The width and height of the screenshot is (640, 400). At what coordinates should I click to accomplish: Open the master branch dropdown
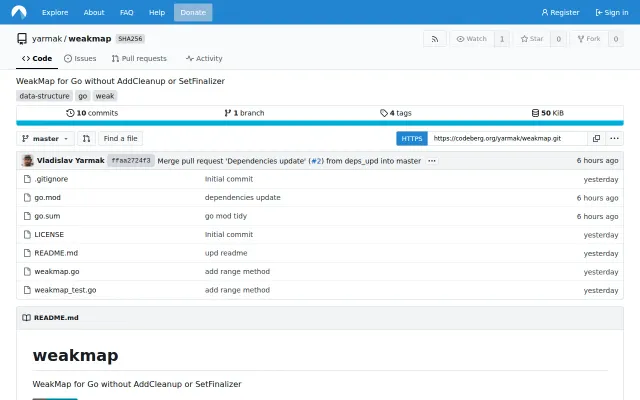[45, 138]
